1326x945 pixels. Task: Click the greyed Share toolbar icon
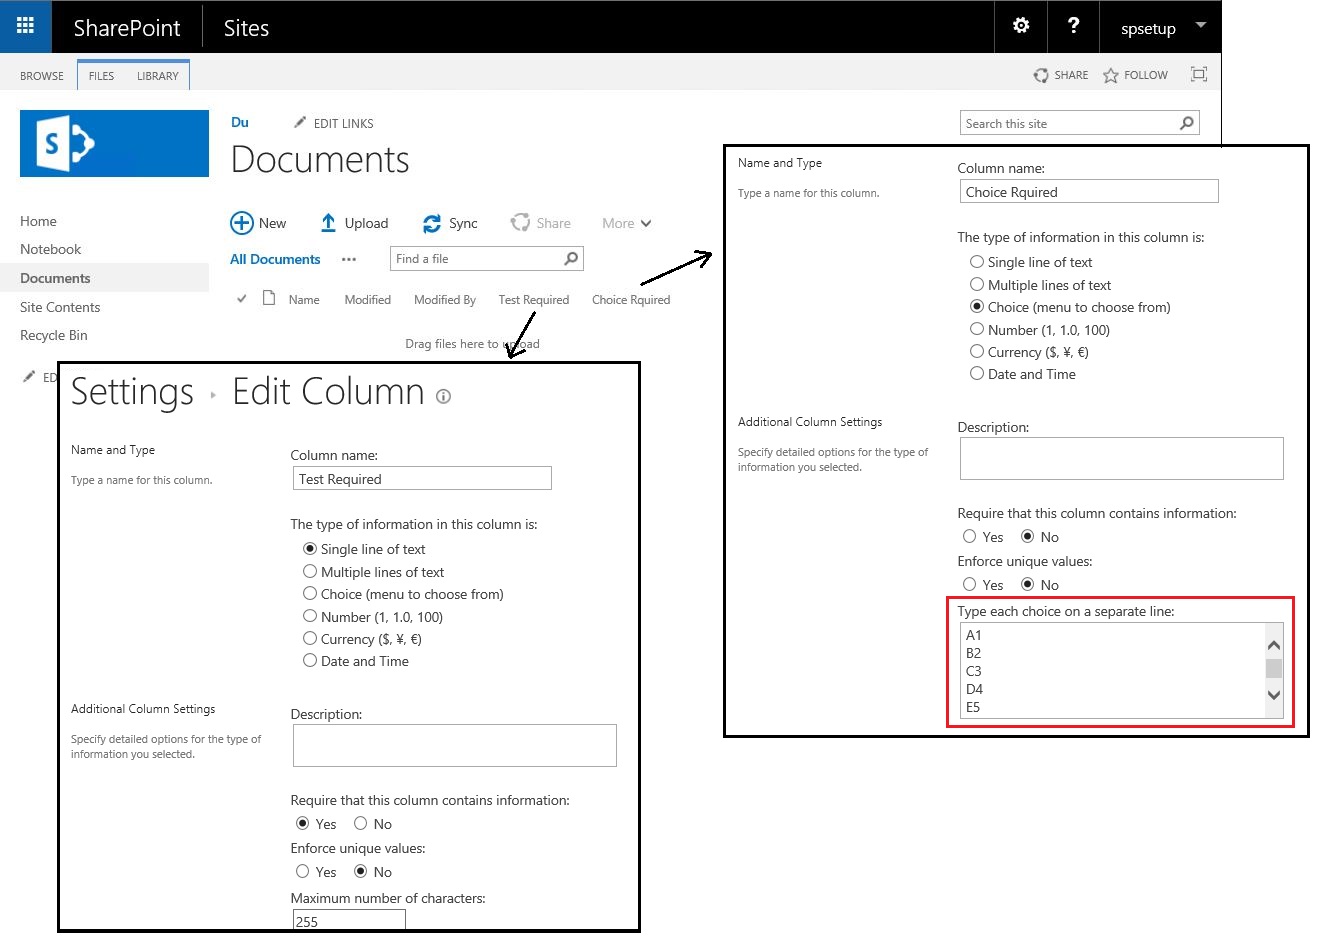click(520, 222)
